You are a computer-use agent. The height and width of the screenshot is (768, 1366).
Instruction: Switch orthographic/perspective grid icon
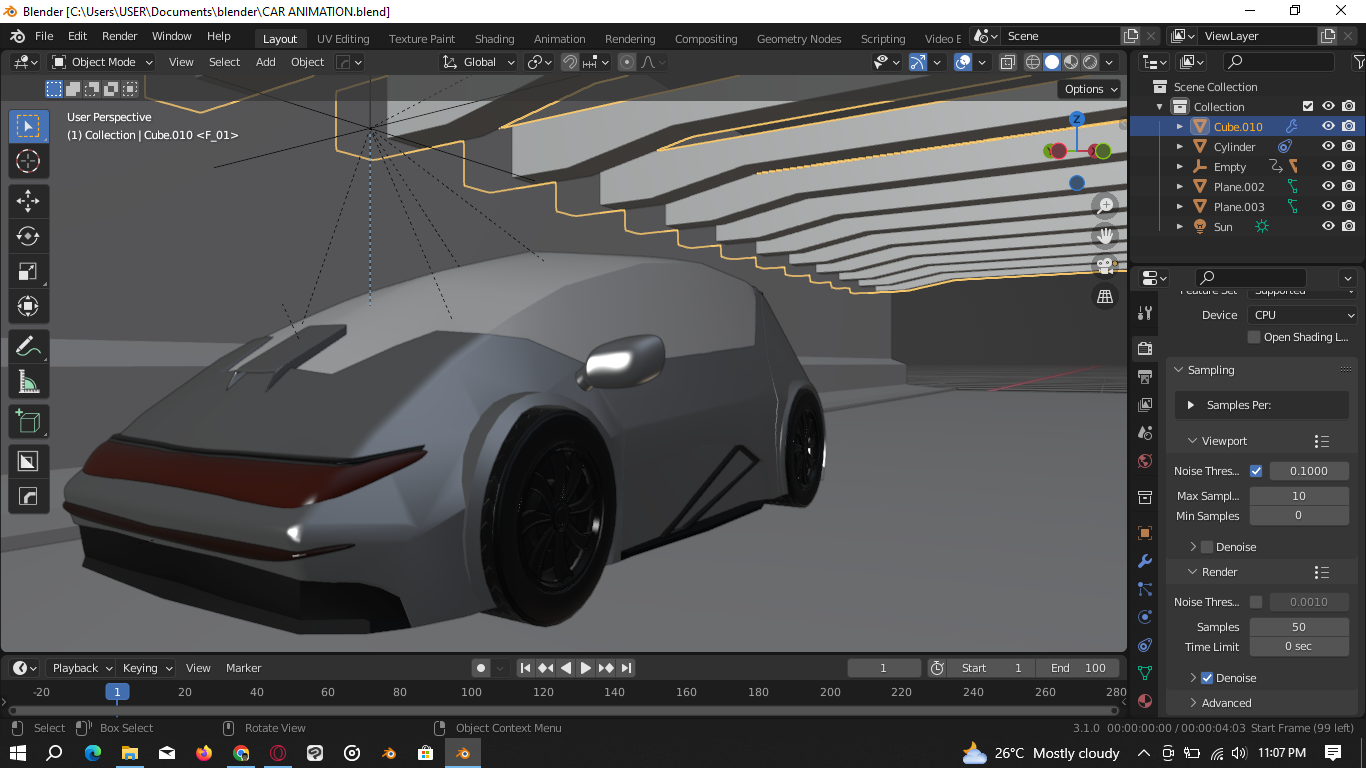1105,296
